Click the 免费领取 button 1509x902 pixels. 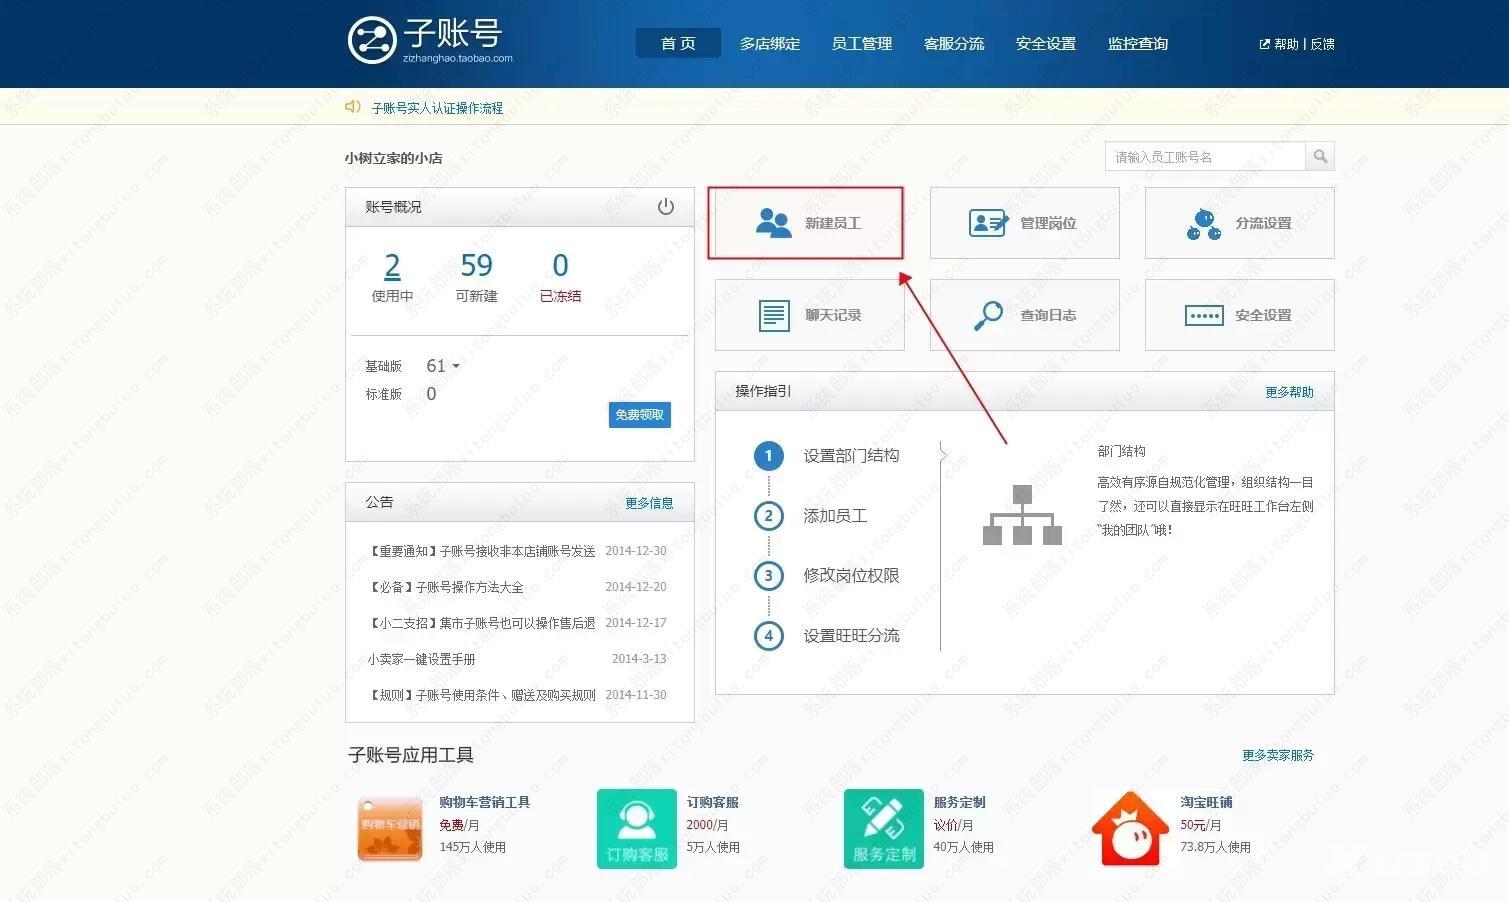click(639, 414)
